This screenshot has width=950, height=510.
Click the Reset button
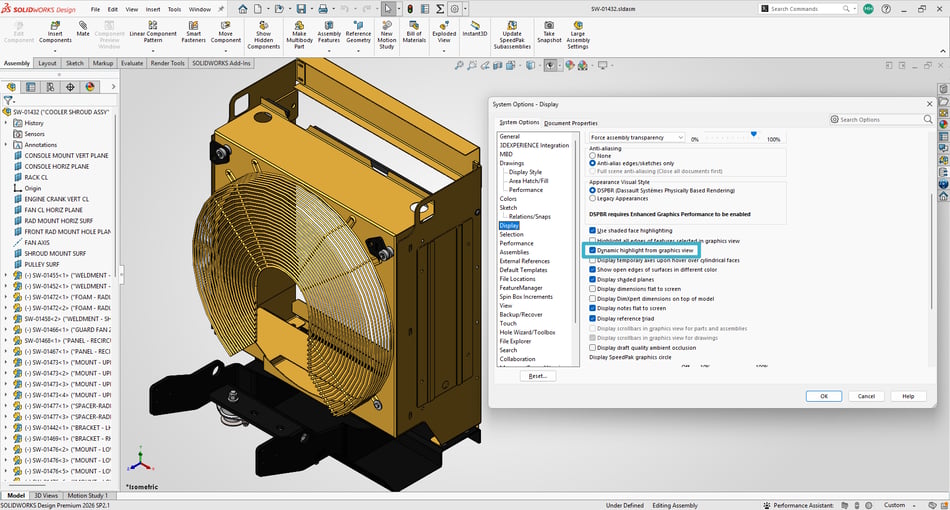pyautogui.click(x=538, y=376)
